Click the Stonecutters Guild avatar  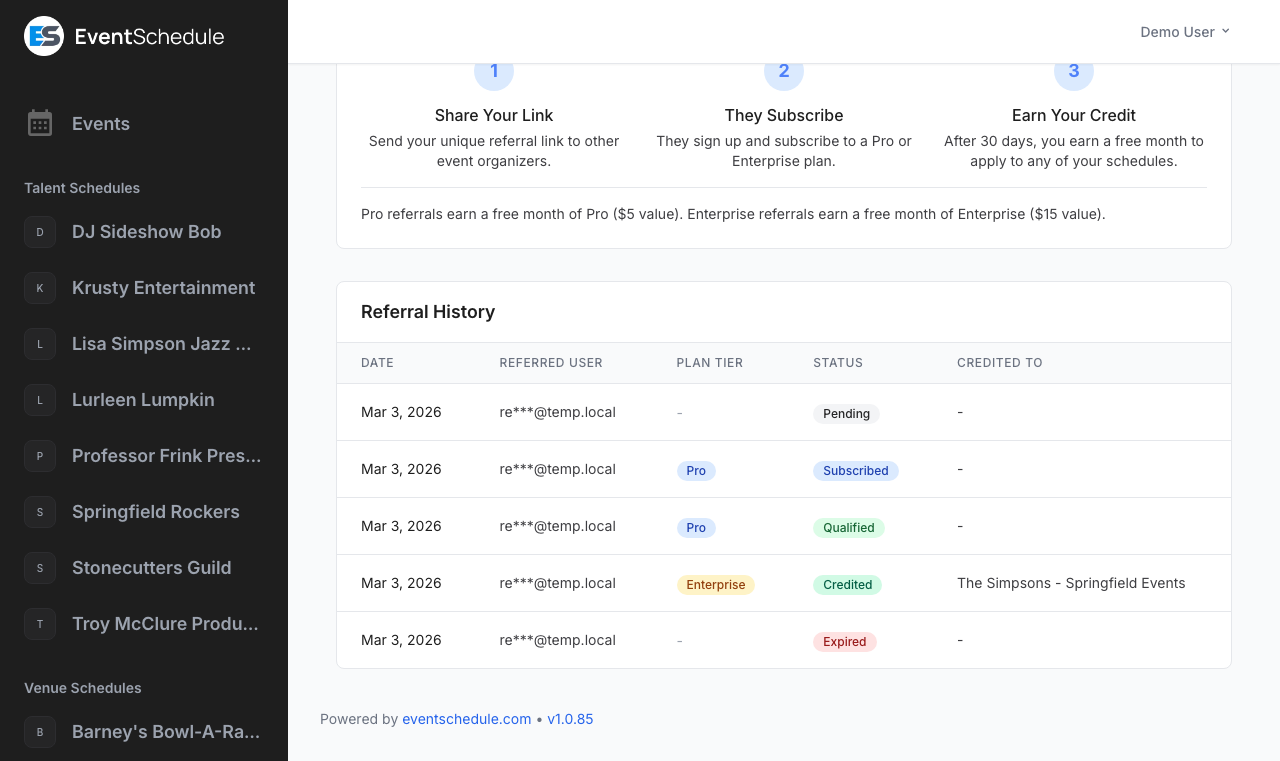[x=39, y=568]
